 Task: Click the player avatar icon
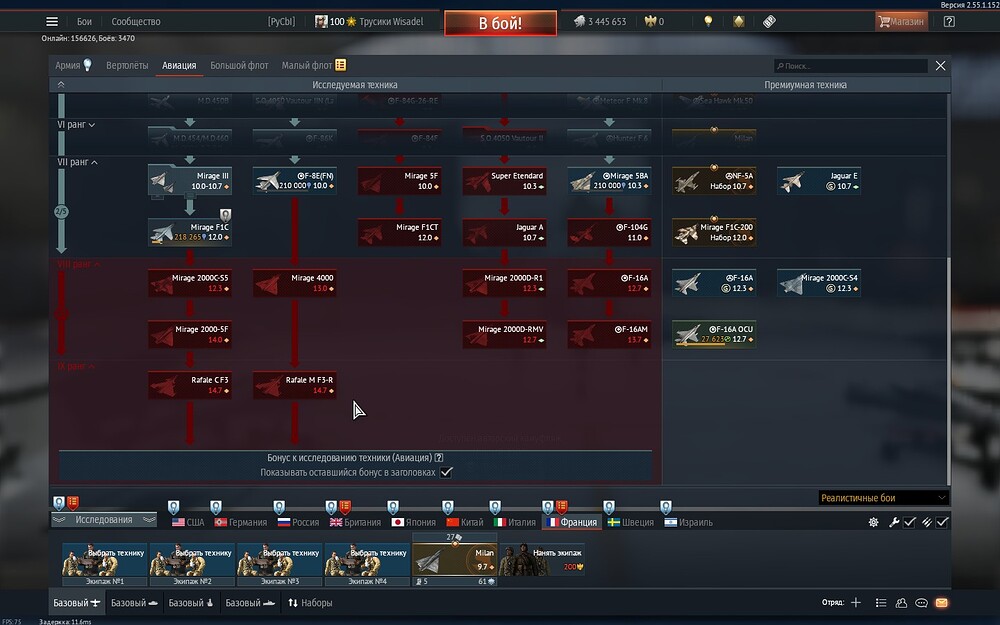(x=321, y=22)
